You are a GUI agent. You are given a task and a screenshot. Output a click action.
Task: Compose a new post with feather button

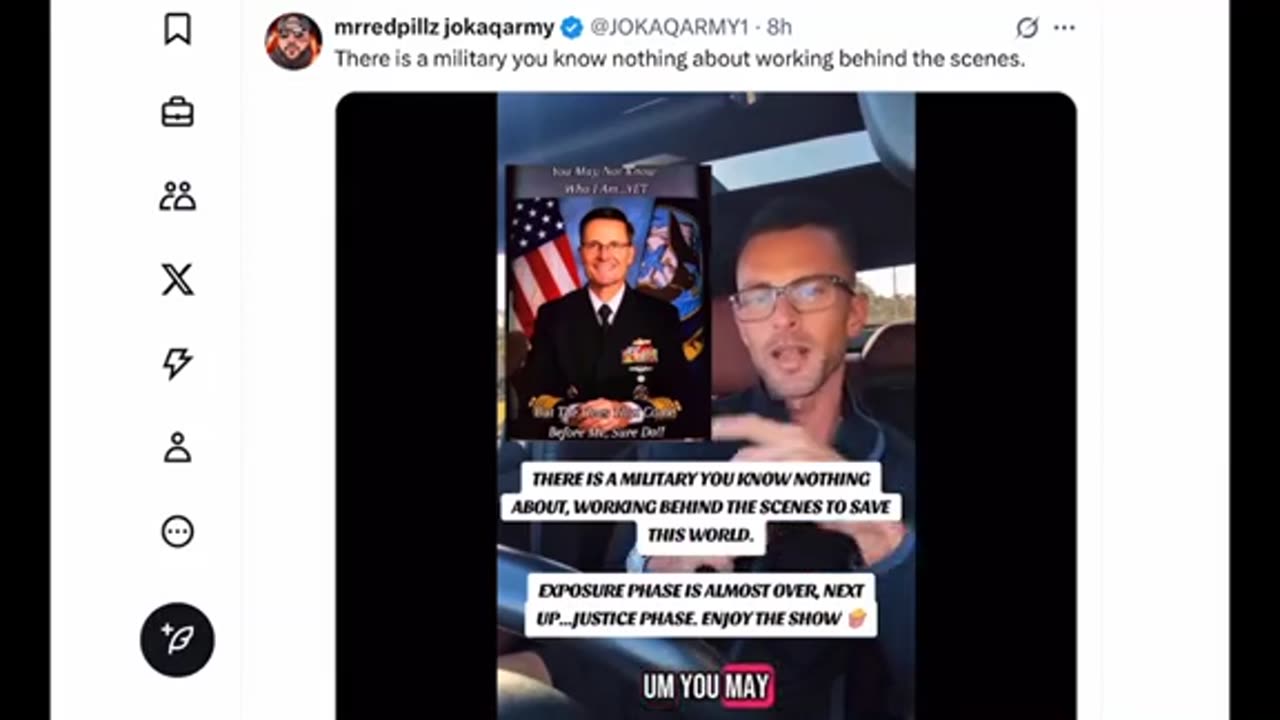pos(177,640)
